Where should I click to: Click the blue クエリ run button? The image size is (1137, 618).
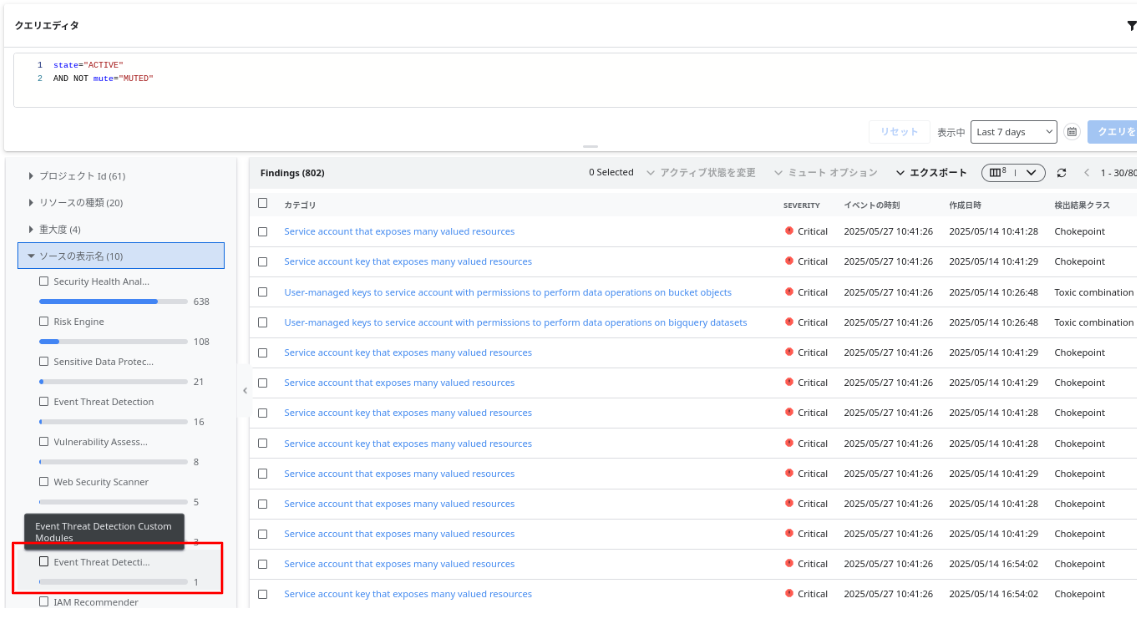1112,132
